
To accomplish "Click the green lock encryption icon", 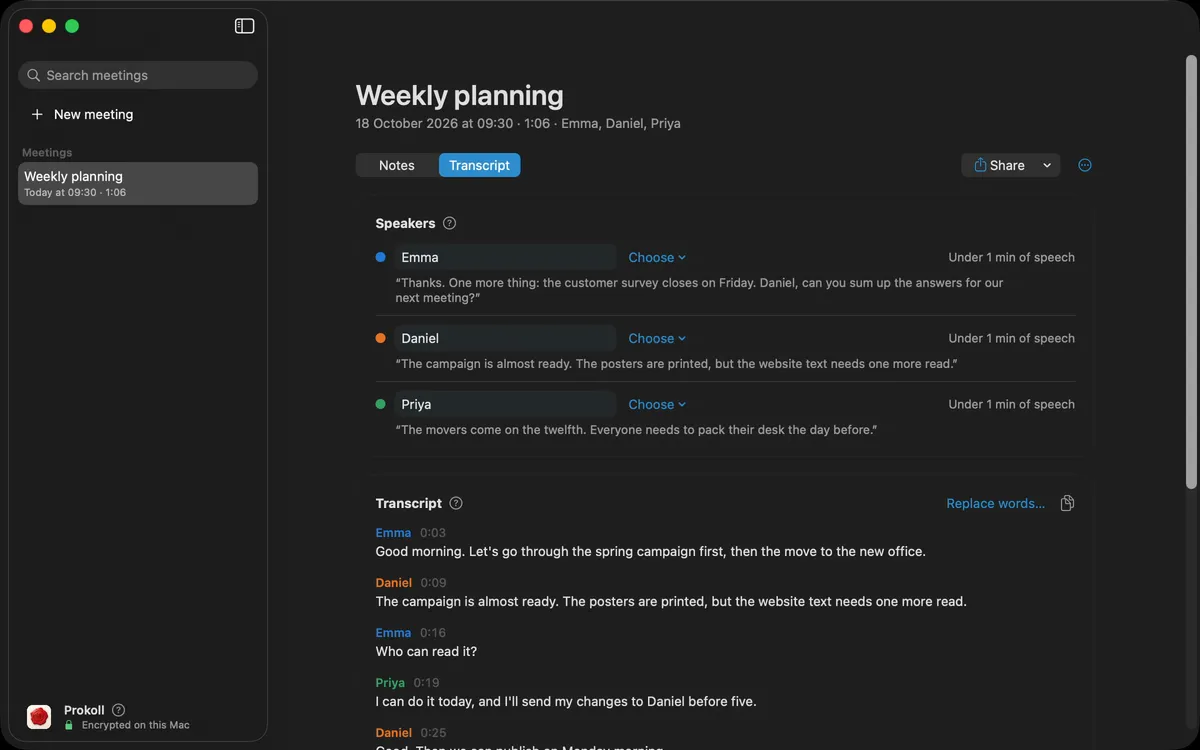I will [69, 725].
